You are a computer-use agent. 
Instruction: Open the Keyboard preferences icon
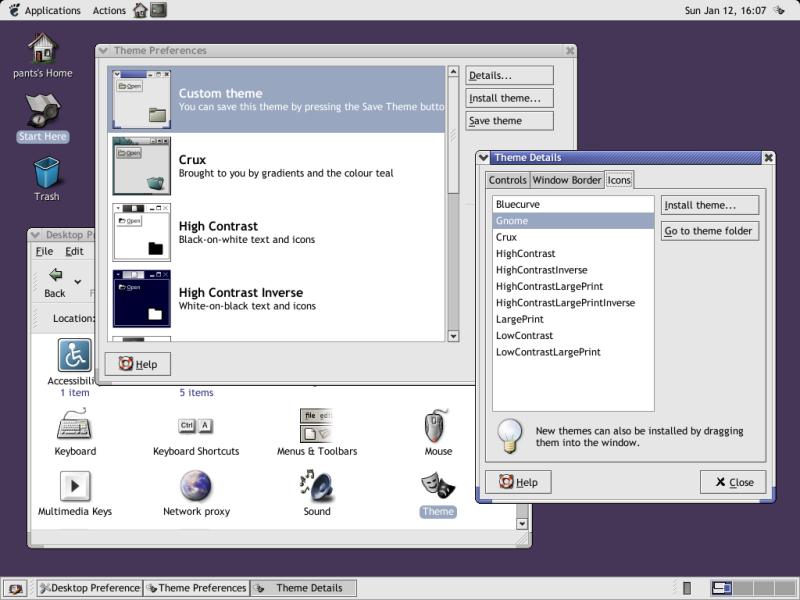click(x=75, y=427)
